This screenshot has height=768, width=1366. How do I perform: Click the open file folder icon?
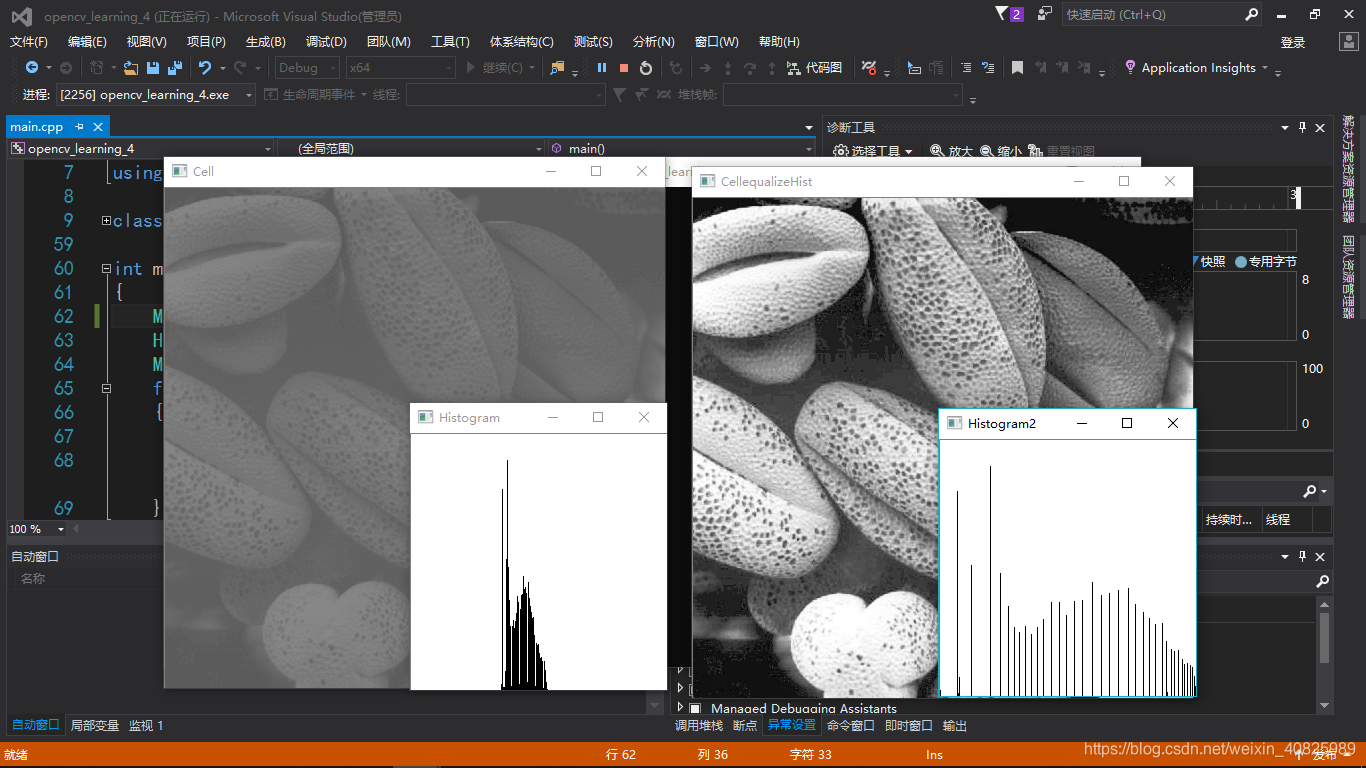click(x=130, y=68)
